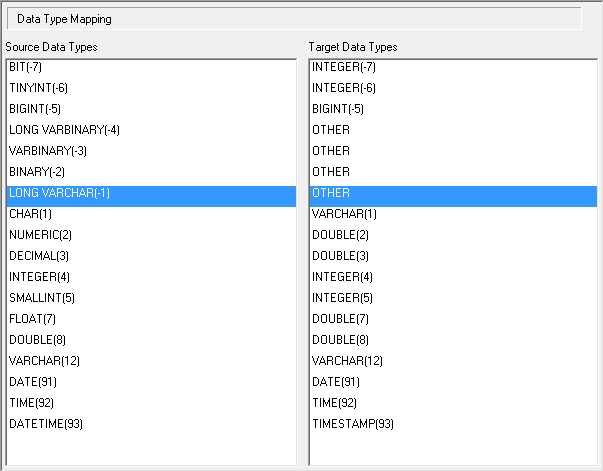Choose SMALLINT(5) in source list
The height and width of the screenshot is (471, 603).
tap(43, 298)
